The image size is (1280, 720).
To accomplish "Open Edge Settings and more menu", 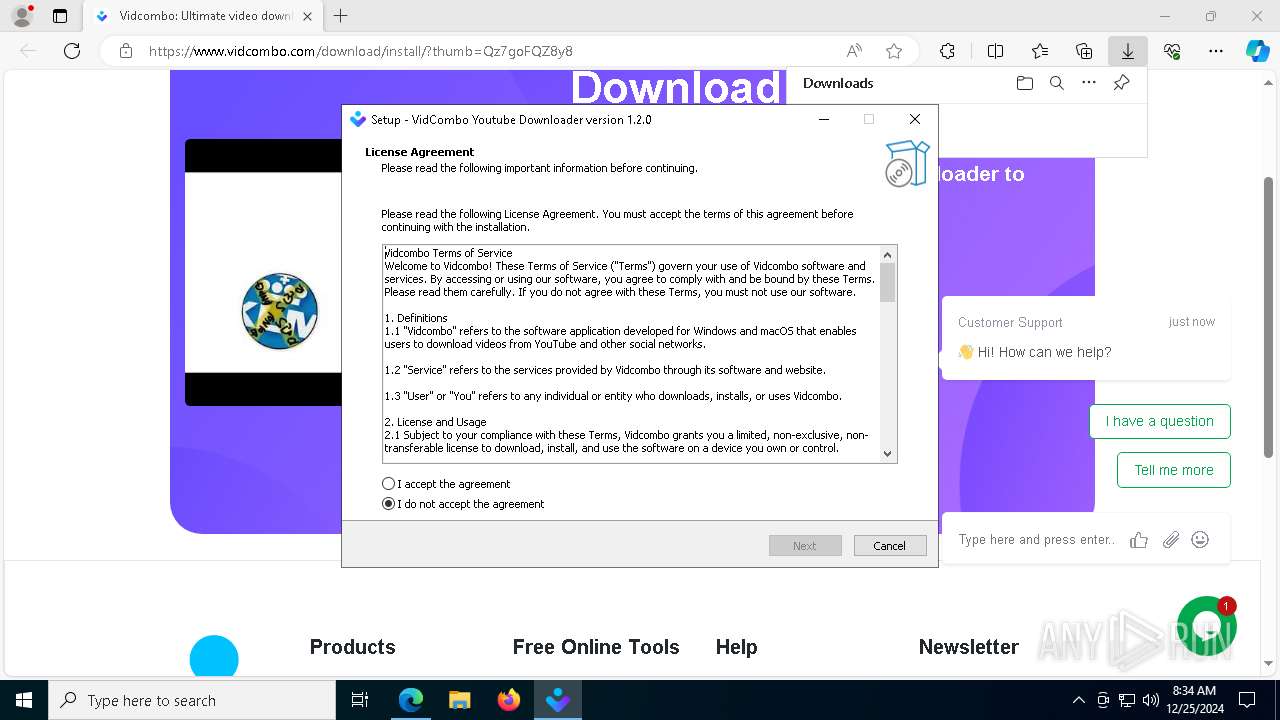I will [x=1216, y=51].
